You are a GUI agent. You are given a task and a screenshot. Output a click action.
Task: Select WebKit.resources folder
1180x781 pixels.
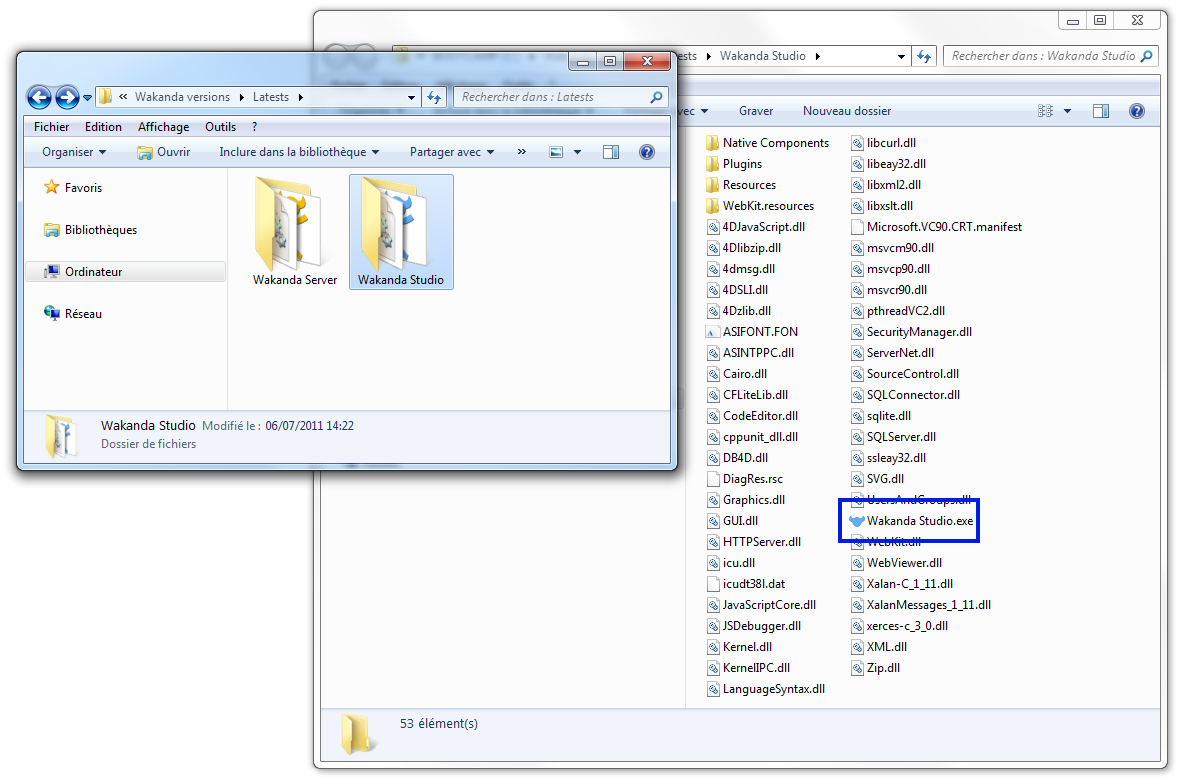coord(760,206)
